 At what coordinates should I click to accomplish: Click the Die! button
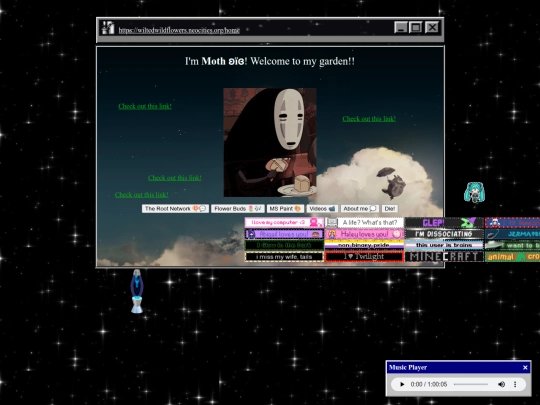(390, 209)
